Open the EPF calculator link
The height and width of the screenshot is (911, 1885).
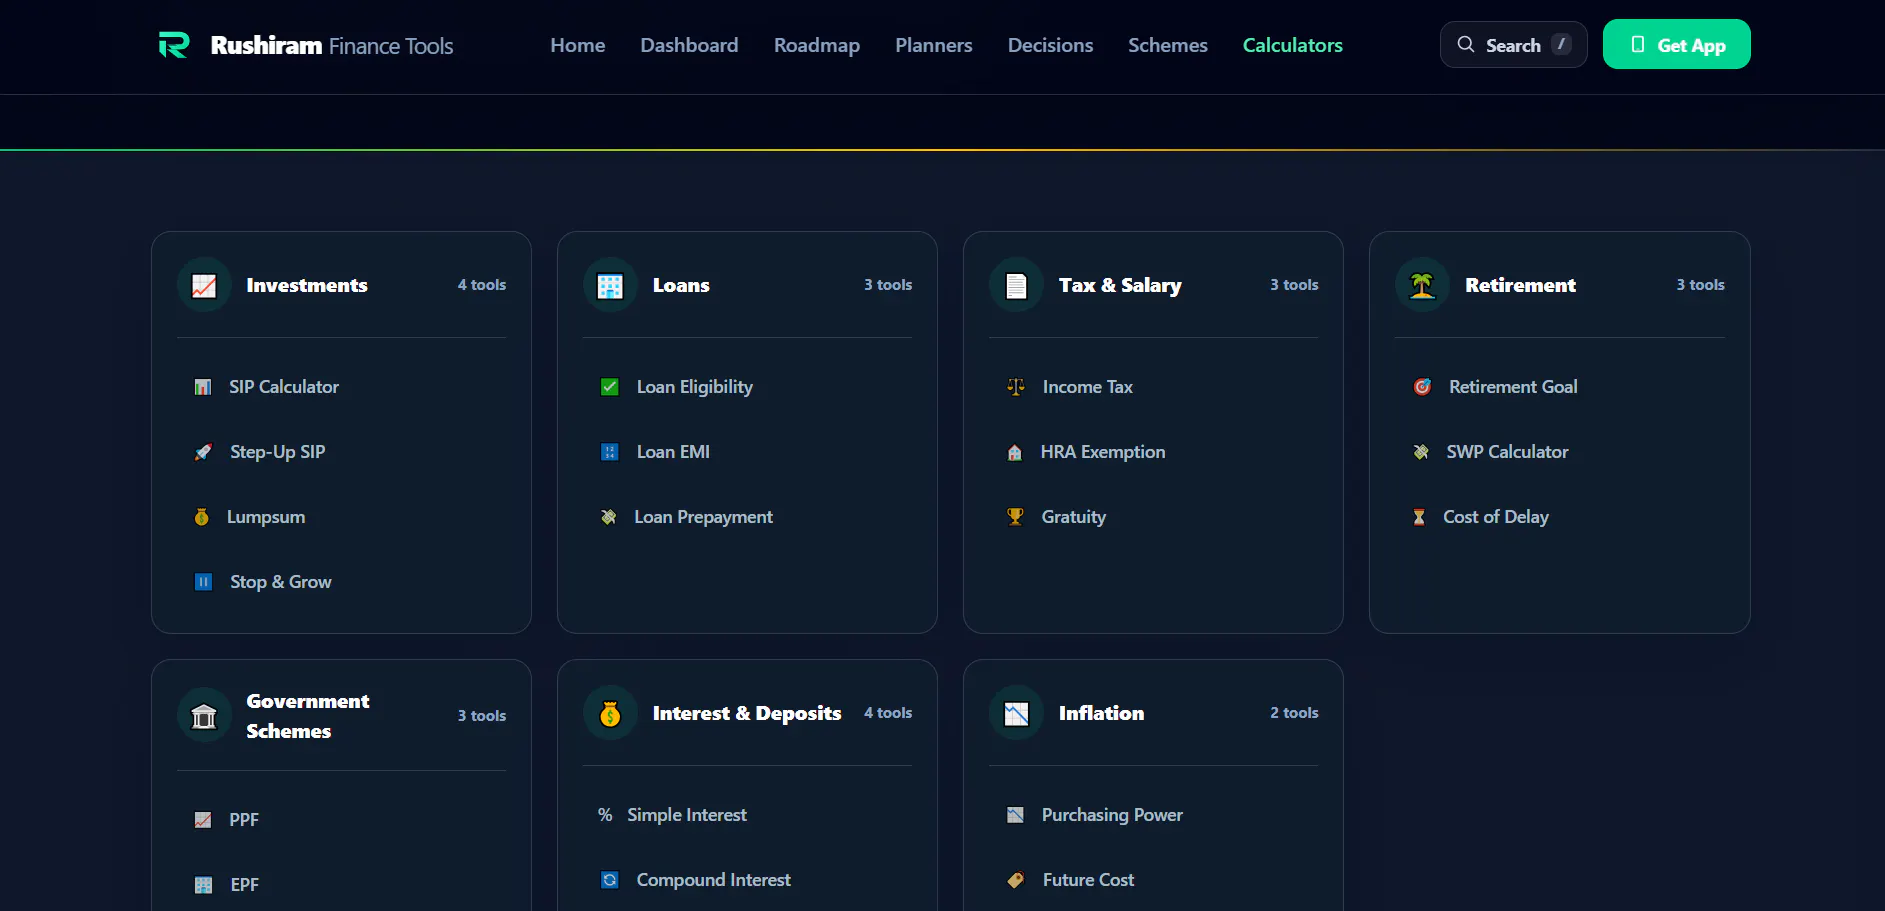pyautogui.click(x=245, y=885)
